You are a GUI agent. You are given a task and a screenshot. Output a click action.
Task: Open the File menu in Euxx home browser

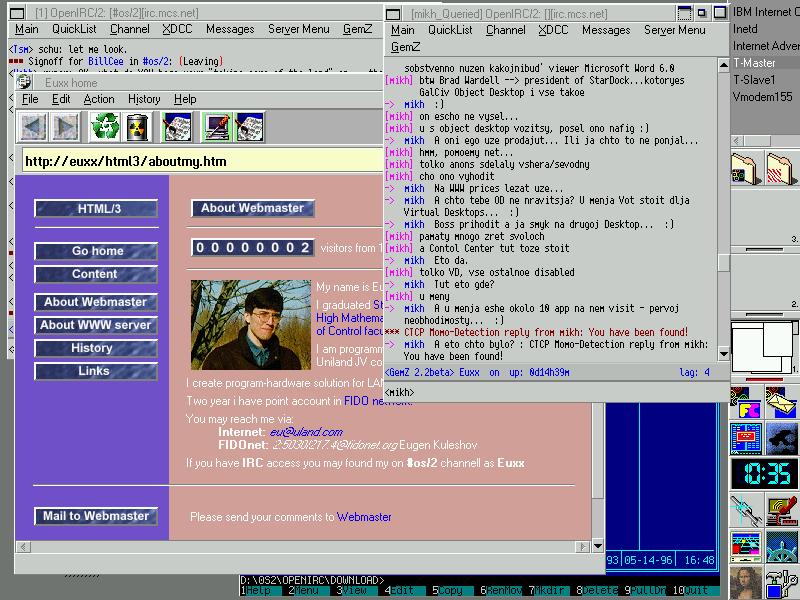(x=30, y=99)
